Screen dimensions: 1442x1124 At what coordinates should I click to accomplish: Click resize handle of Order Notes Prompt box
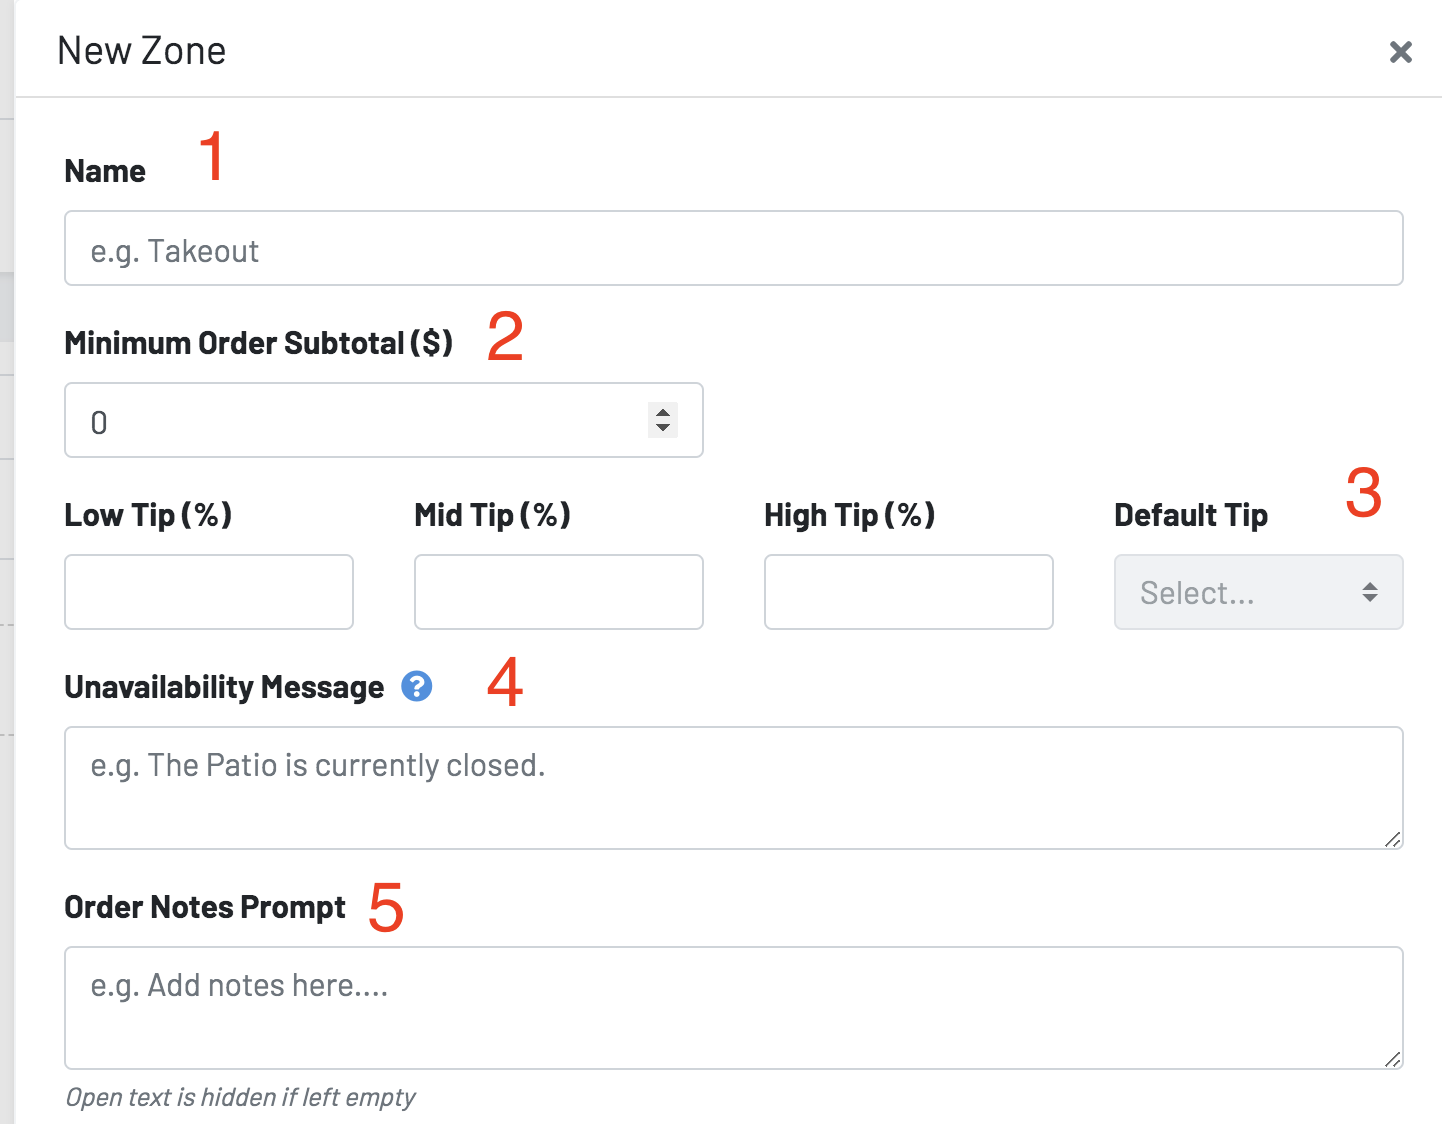pos(1393,1059)
